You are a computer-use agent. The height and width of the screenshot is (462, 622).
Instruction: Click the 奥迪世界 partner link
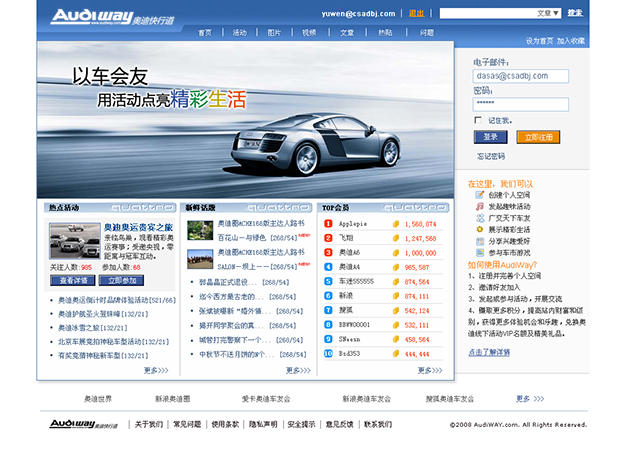pos(98,399)
